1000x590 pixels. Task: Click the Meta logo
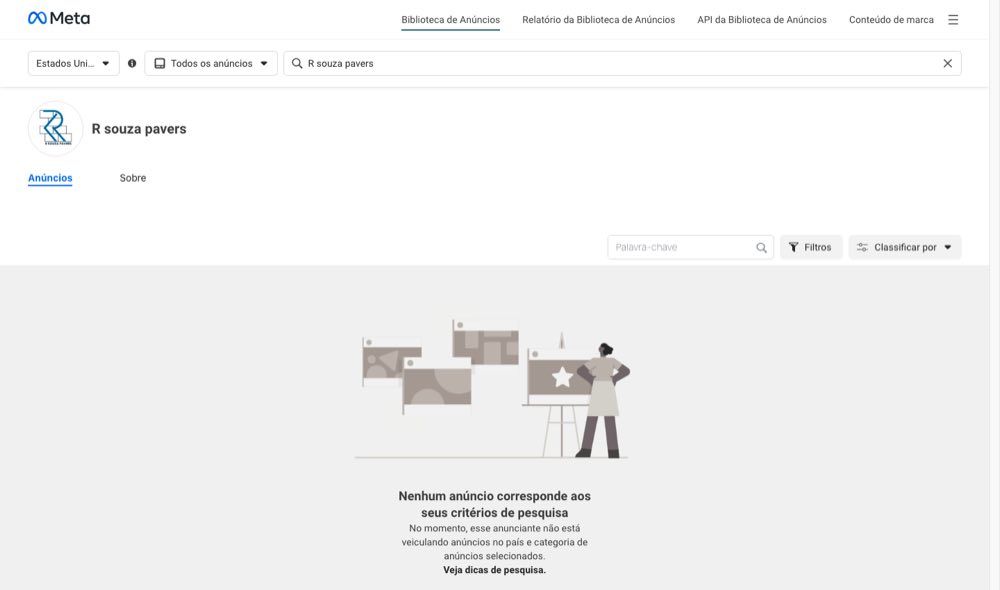[x=59, y=18]
